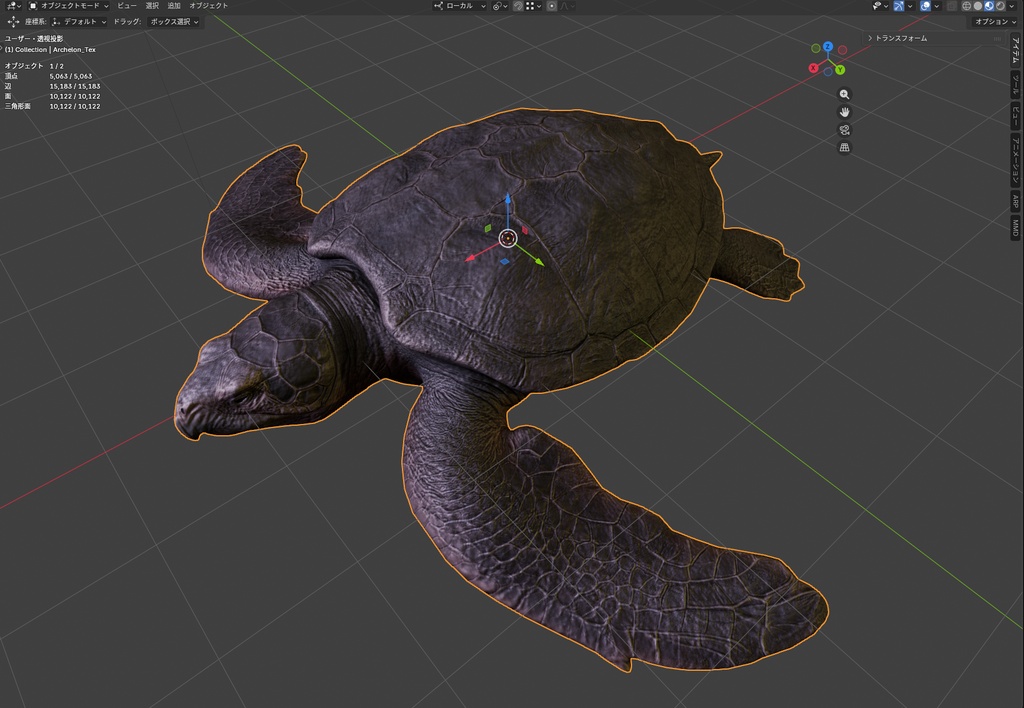Open the オプション dropdown
The height and width of the screenshot is (708, 1024).
point(995,22)
